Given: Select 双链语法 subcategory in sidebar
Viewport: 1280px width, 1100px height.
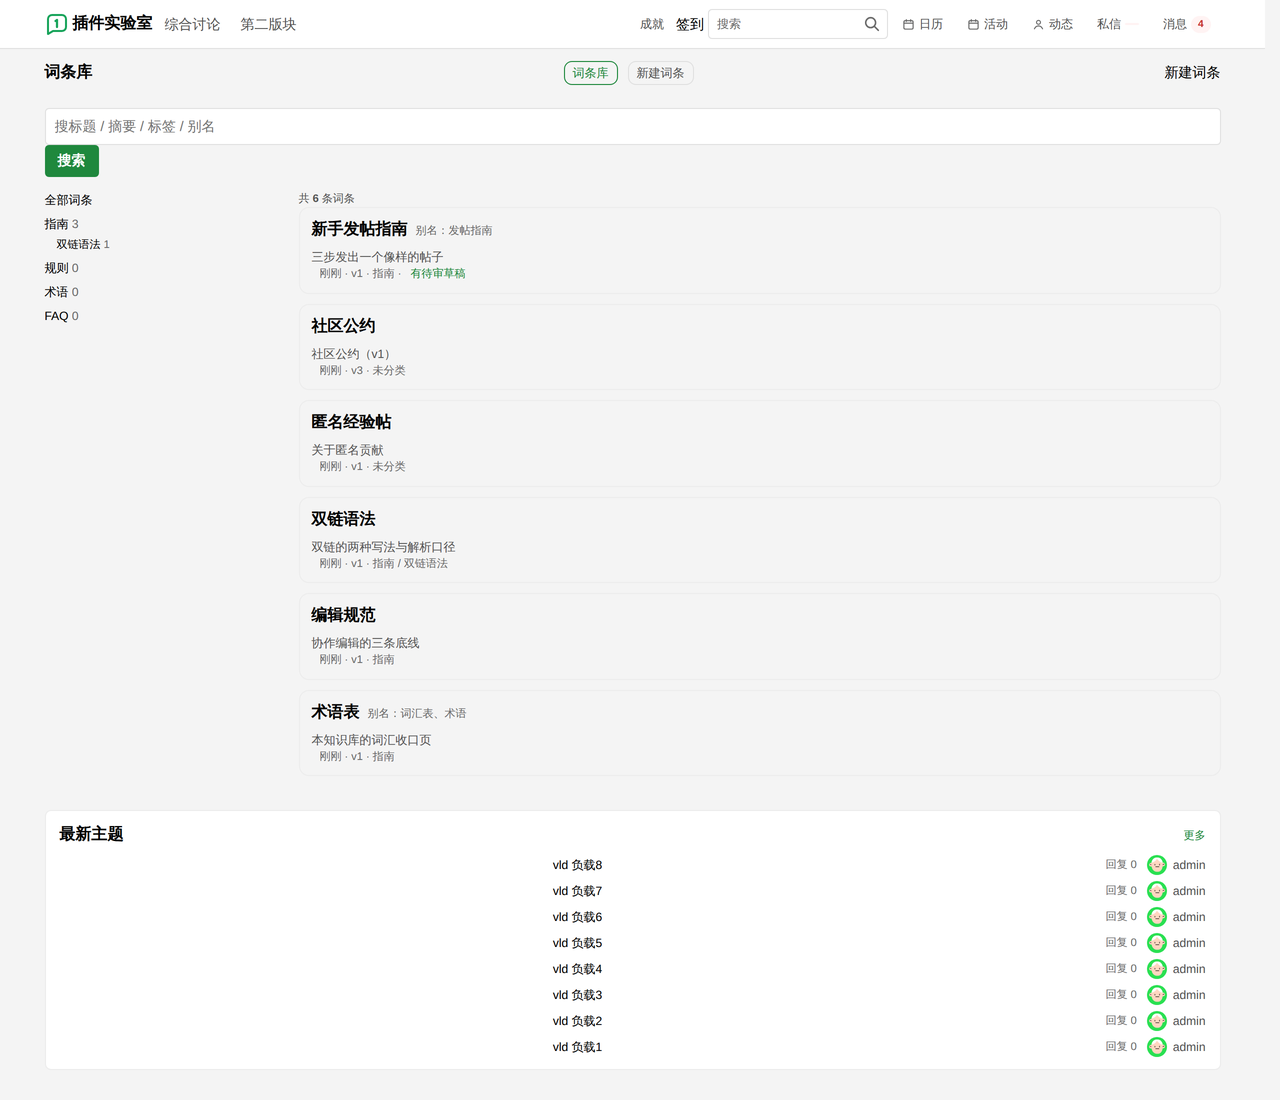Looking at the screenshot, I should click(x=78, y=244).
